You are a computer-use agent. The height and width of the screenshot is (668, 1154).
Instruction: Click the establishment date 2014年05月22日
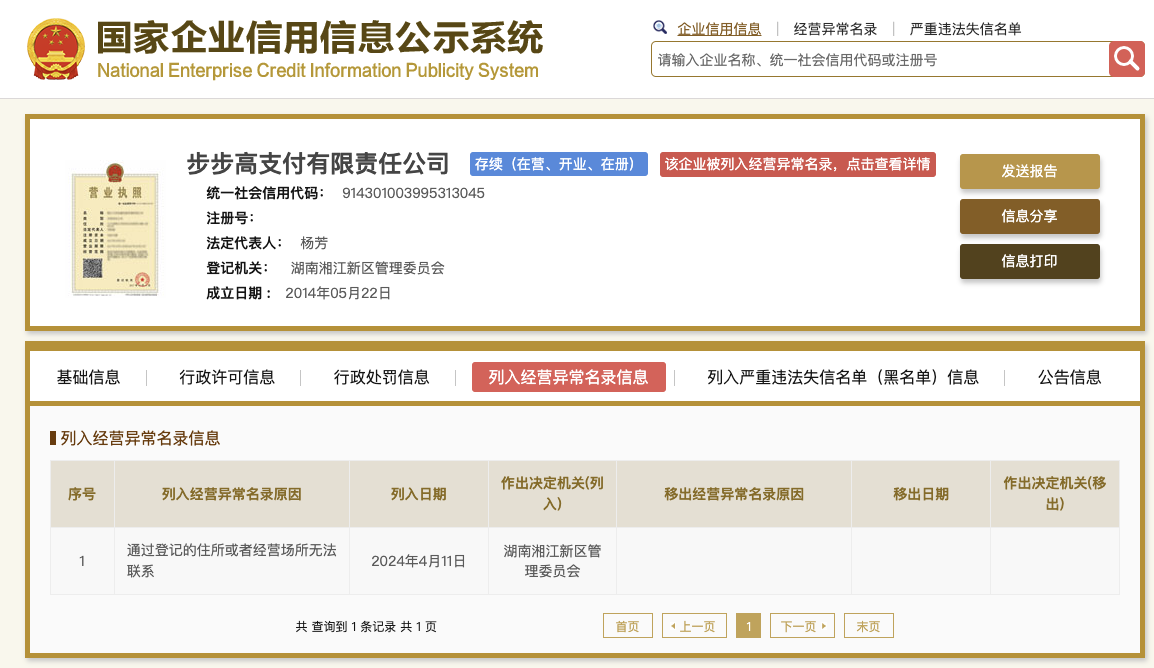pos(338,293)
